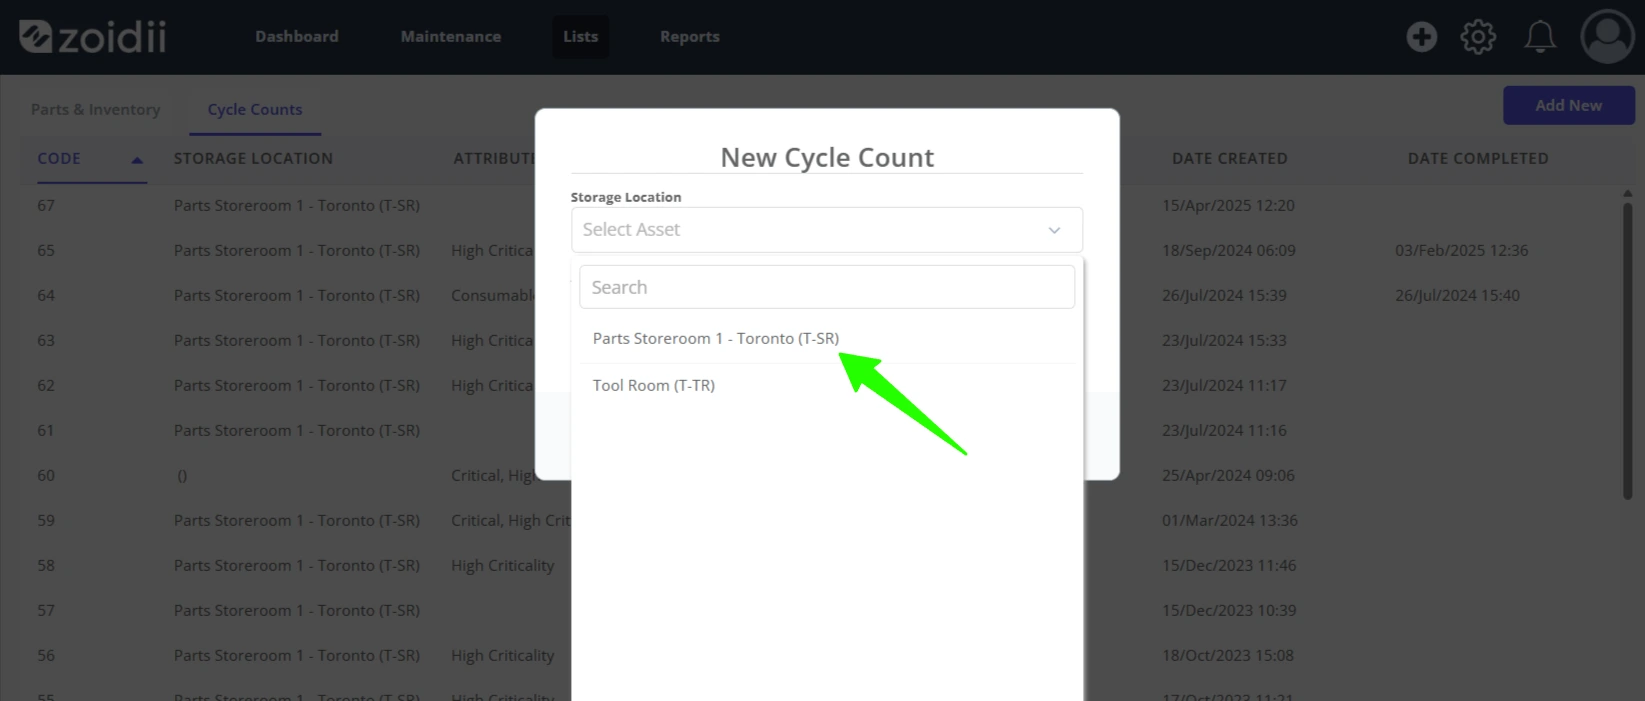Open the Lists menu

580,37
